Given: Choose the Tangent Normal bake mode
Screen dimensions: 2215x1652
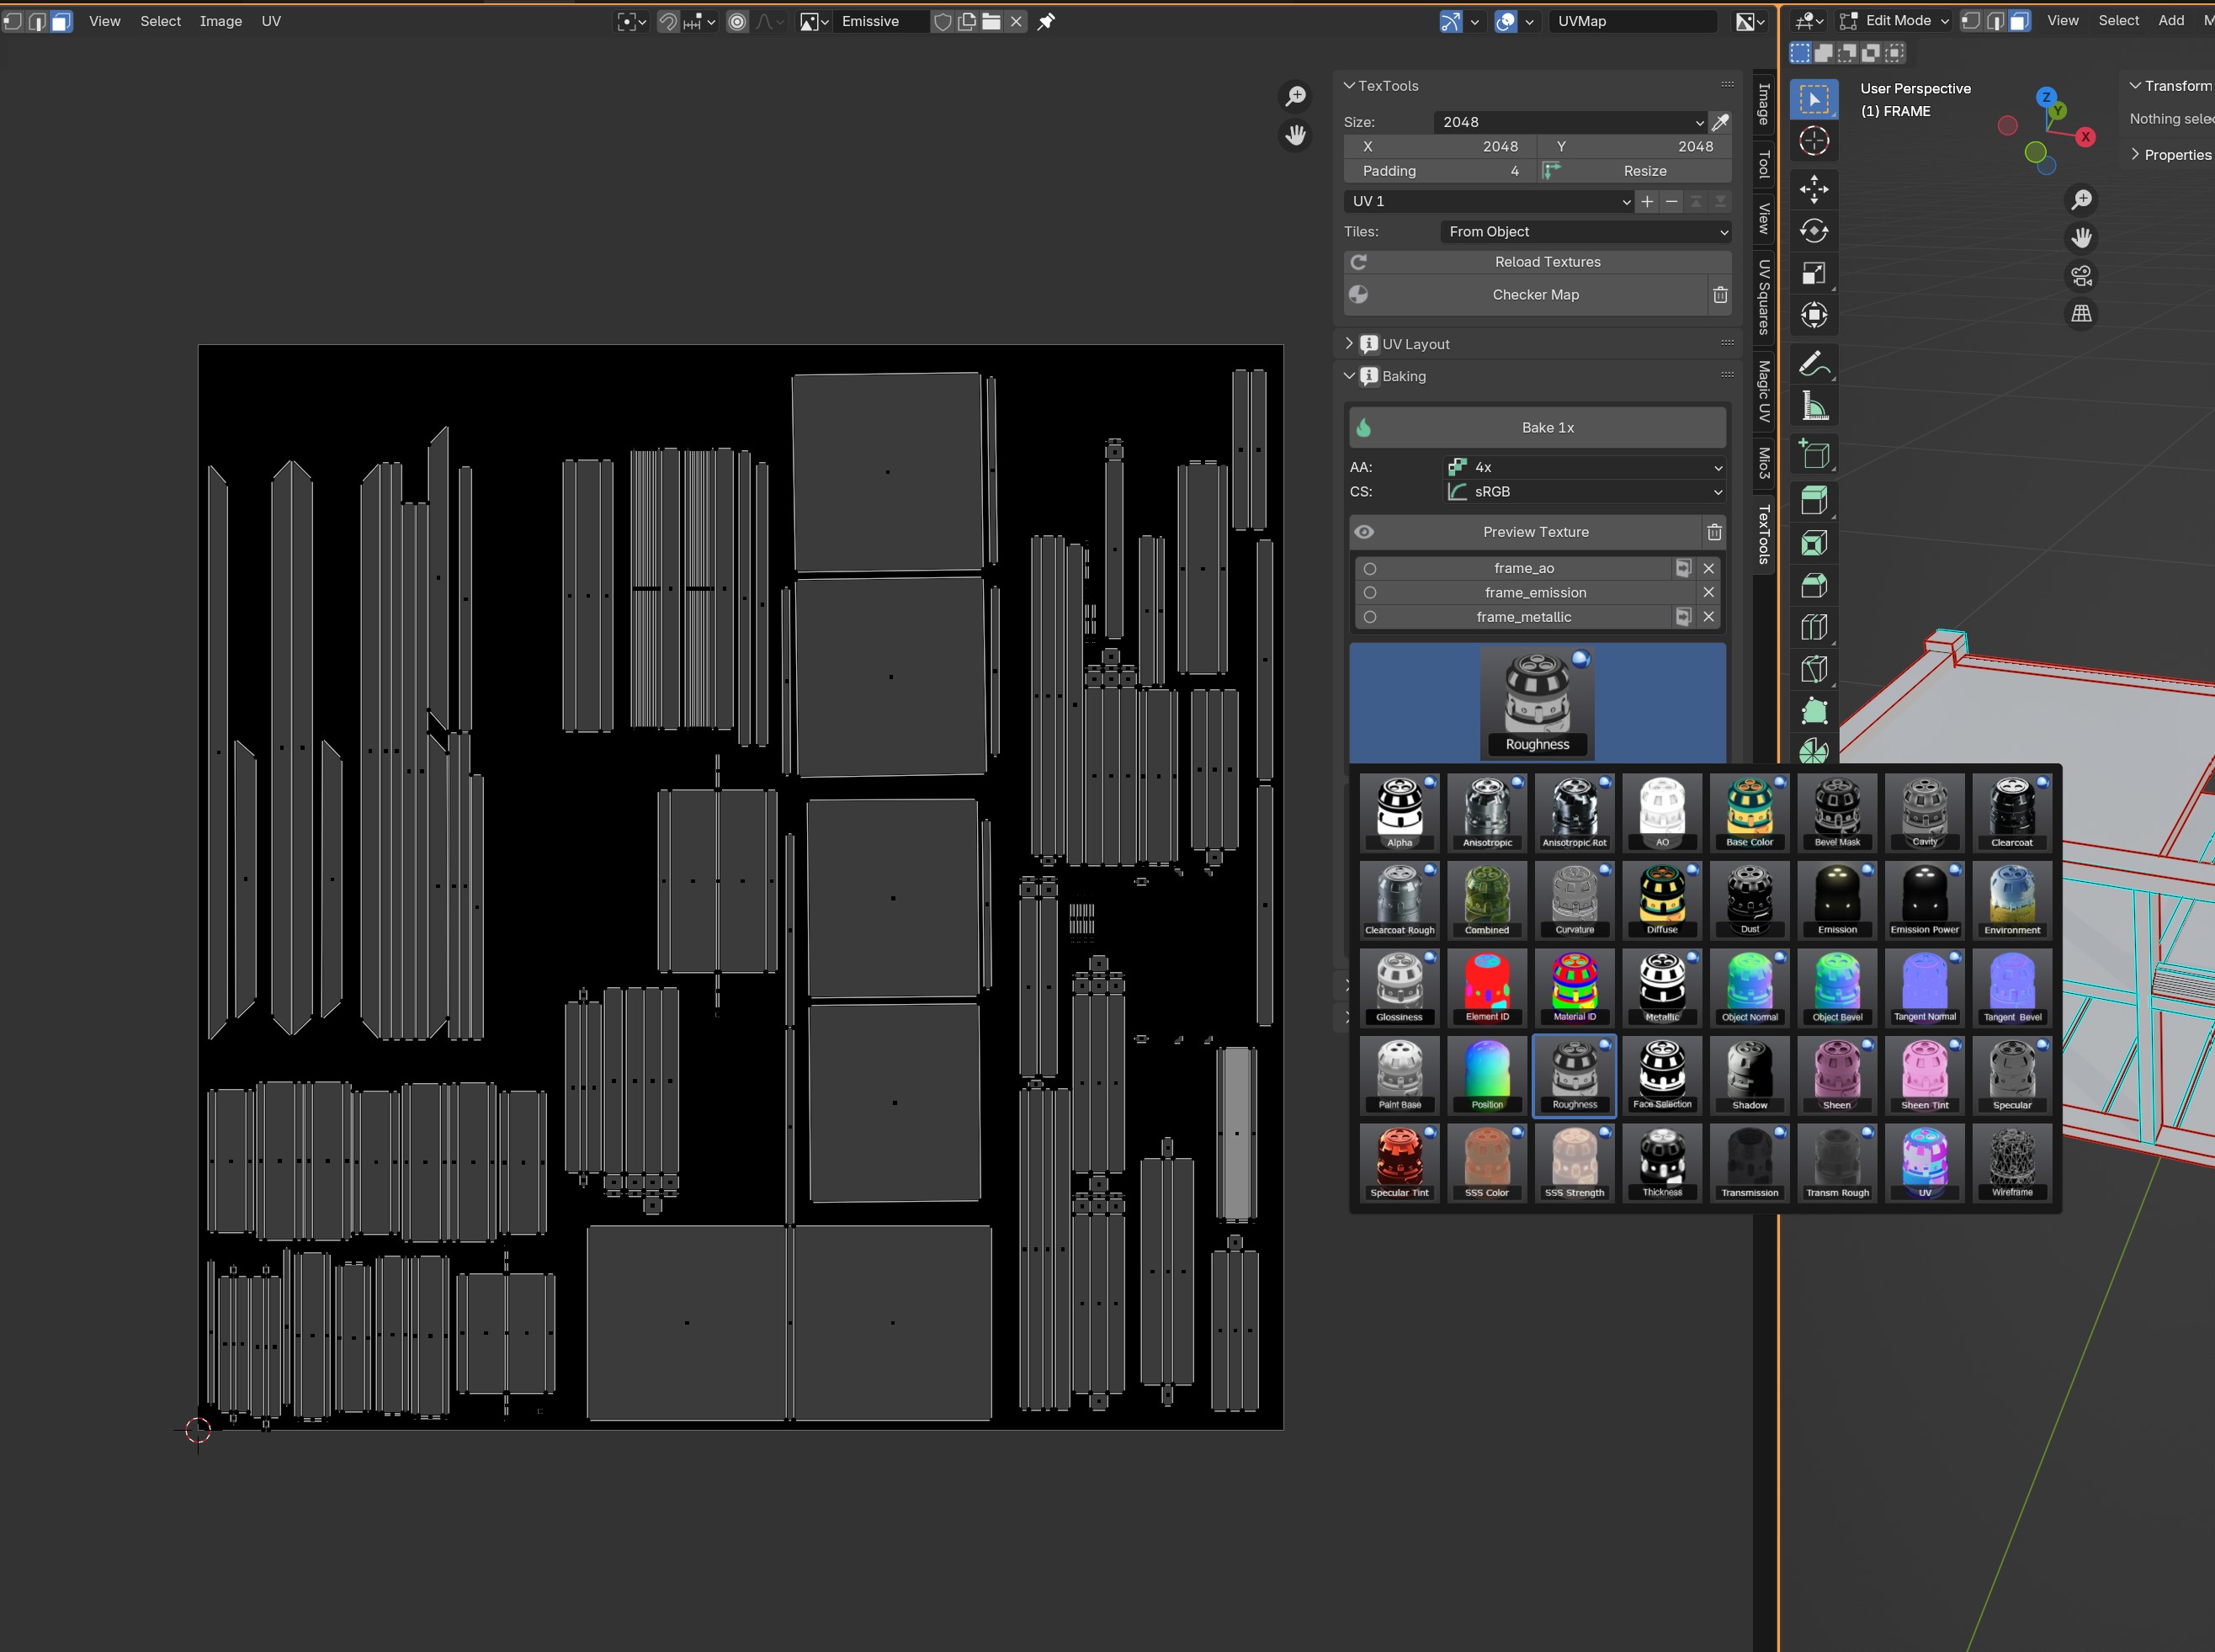Looking at the screenshot, I should [x=1924, y=988].
